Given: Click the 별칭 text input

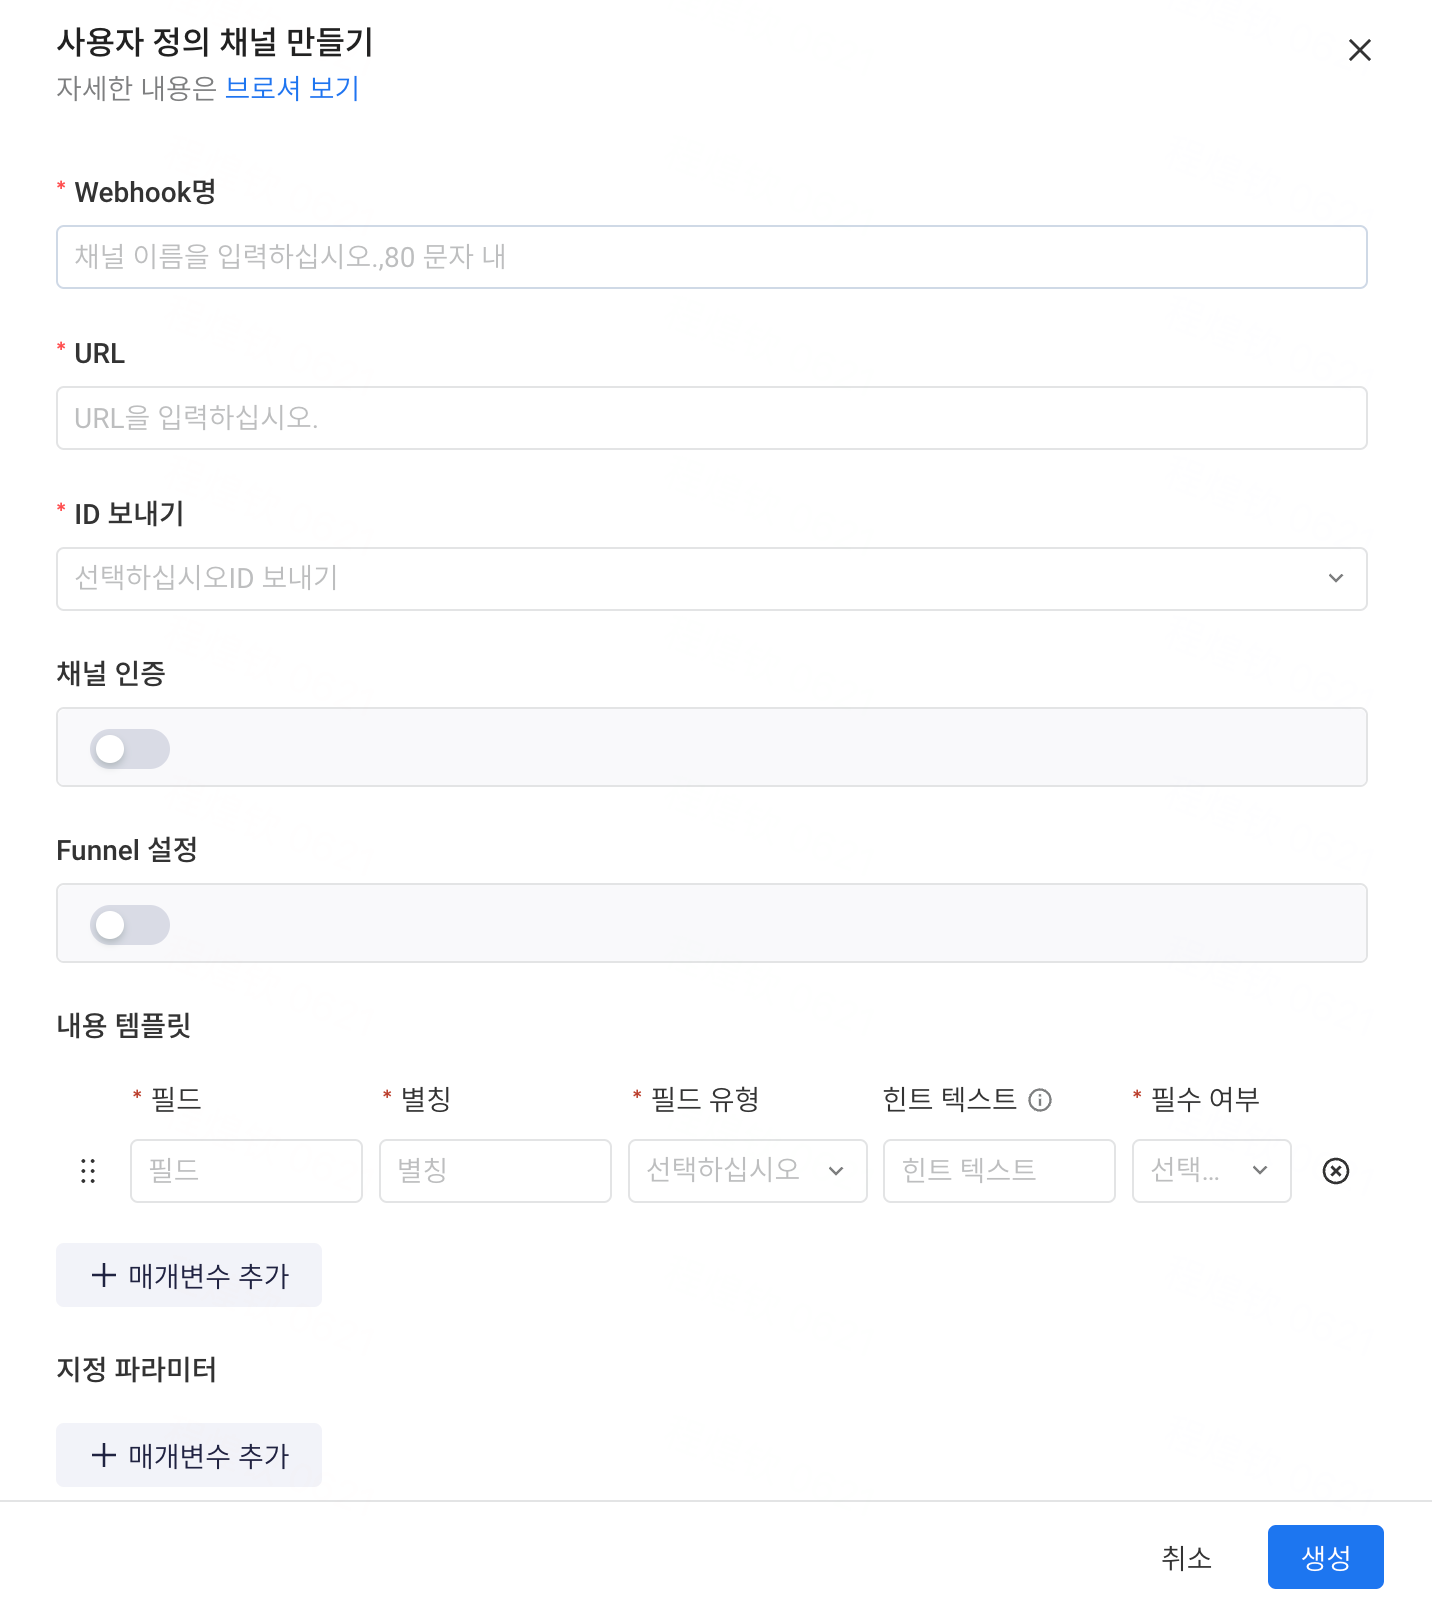Looking at the screenshot, I should click(495, 1171).
